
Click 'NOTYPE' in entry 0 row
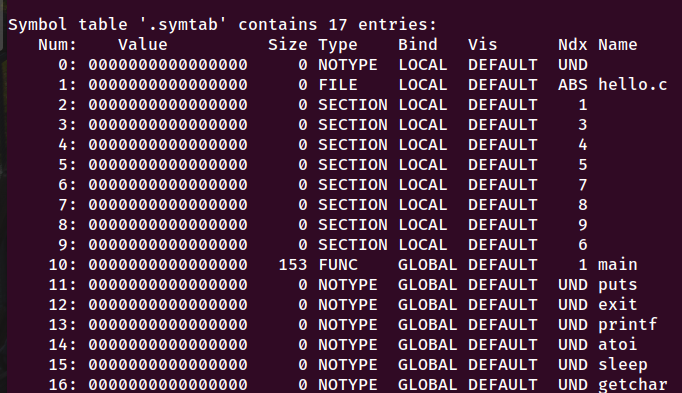348,65
